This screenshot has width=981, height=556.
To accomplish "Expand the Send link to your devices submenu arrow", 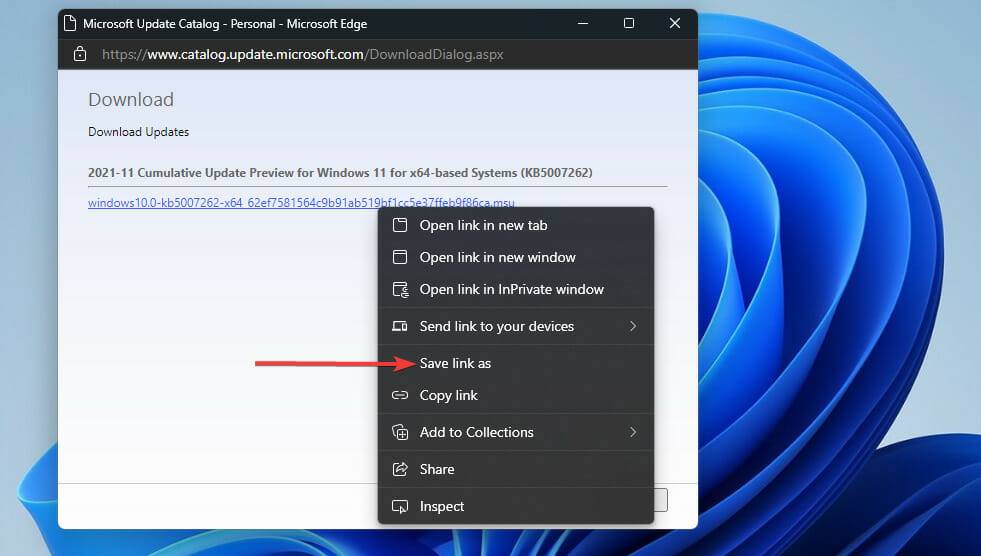I will 633,326.
